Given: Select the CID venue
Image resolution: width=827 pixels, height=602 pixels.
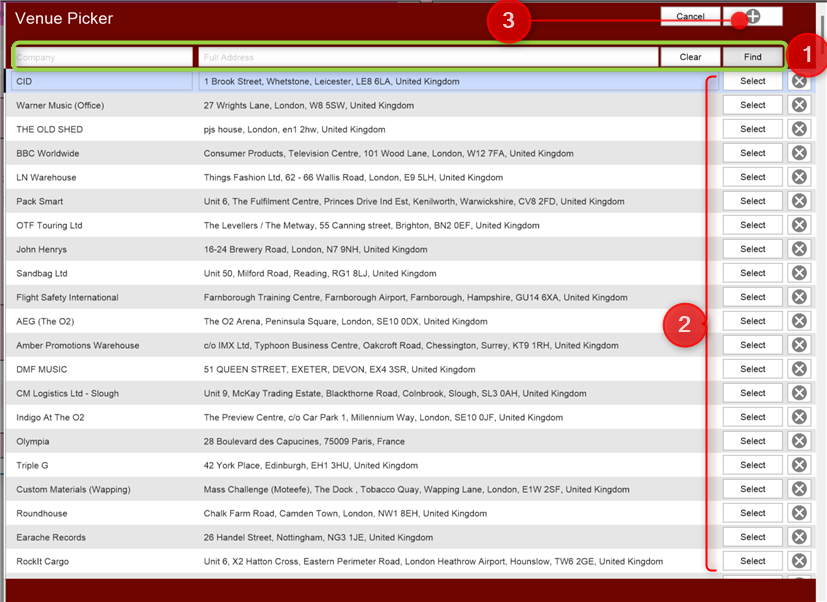Looking at the screenshot, I should (x=753, y=81).
